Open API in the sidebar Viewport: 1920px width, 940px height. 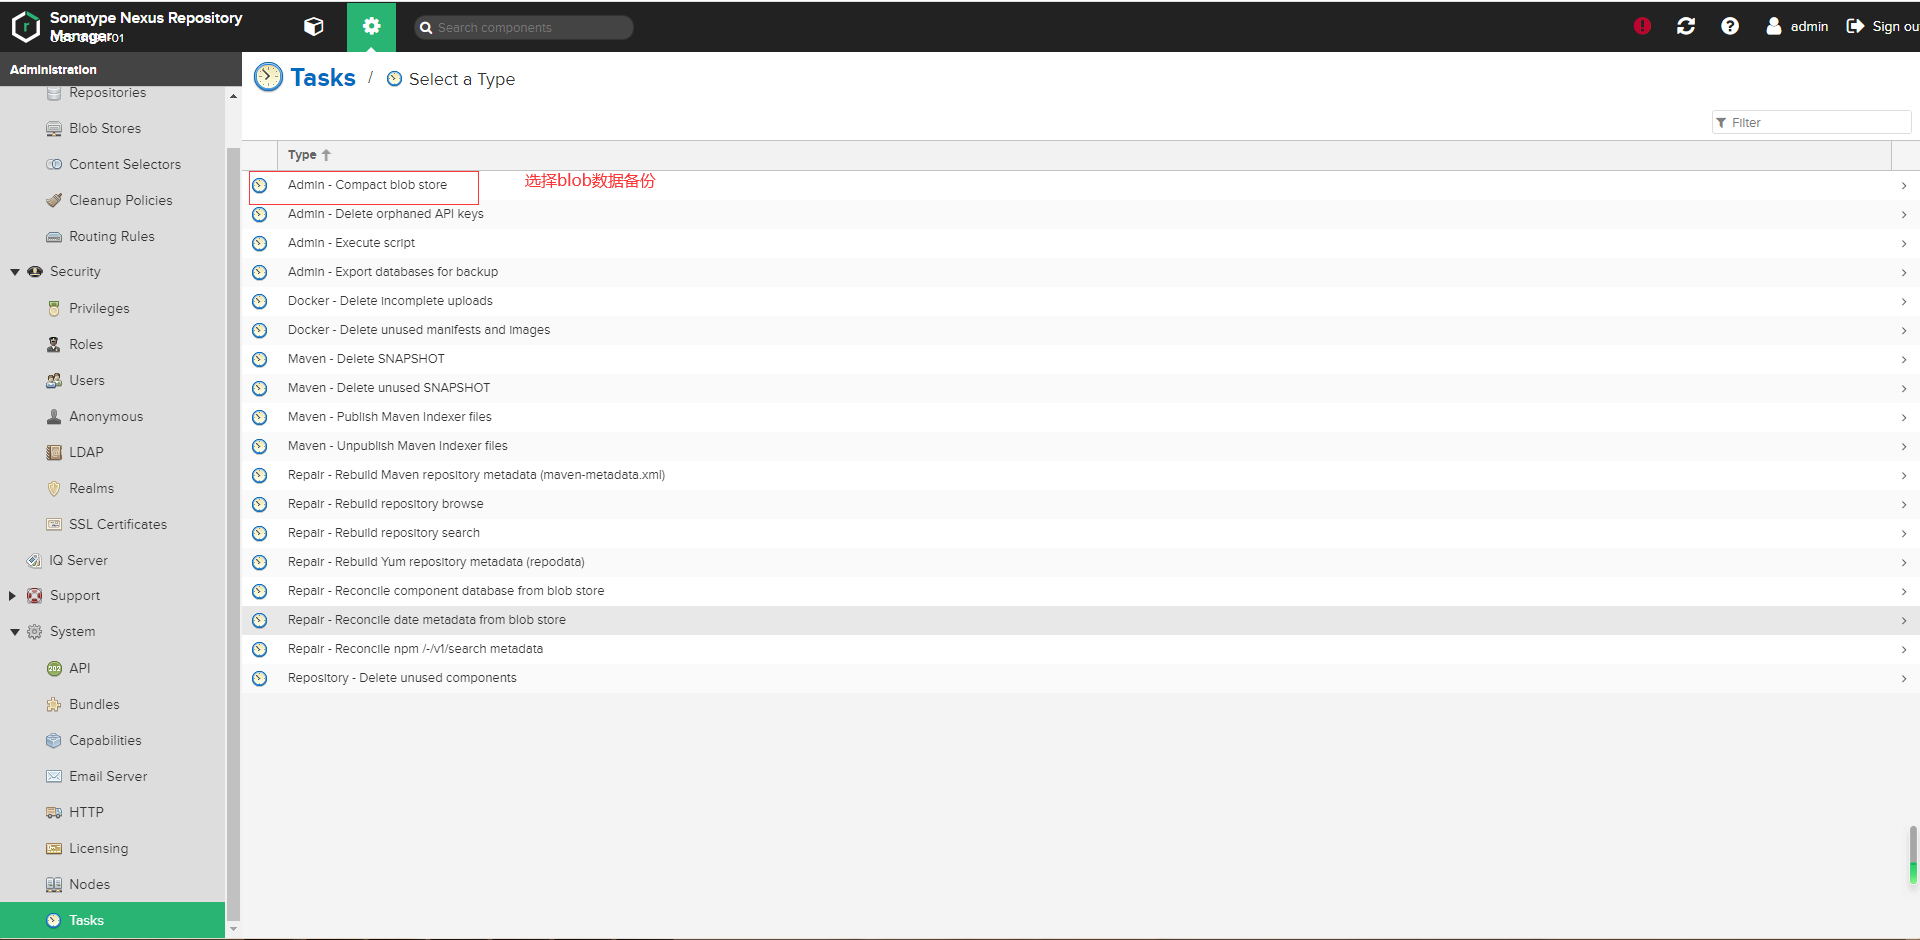pyautogui.click(x=80, y=668)
